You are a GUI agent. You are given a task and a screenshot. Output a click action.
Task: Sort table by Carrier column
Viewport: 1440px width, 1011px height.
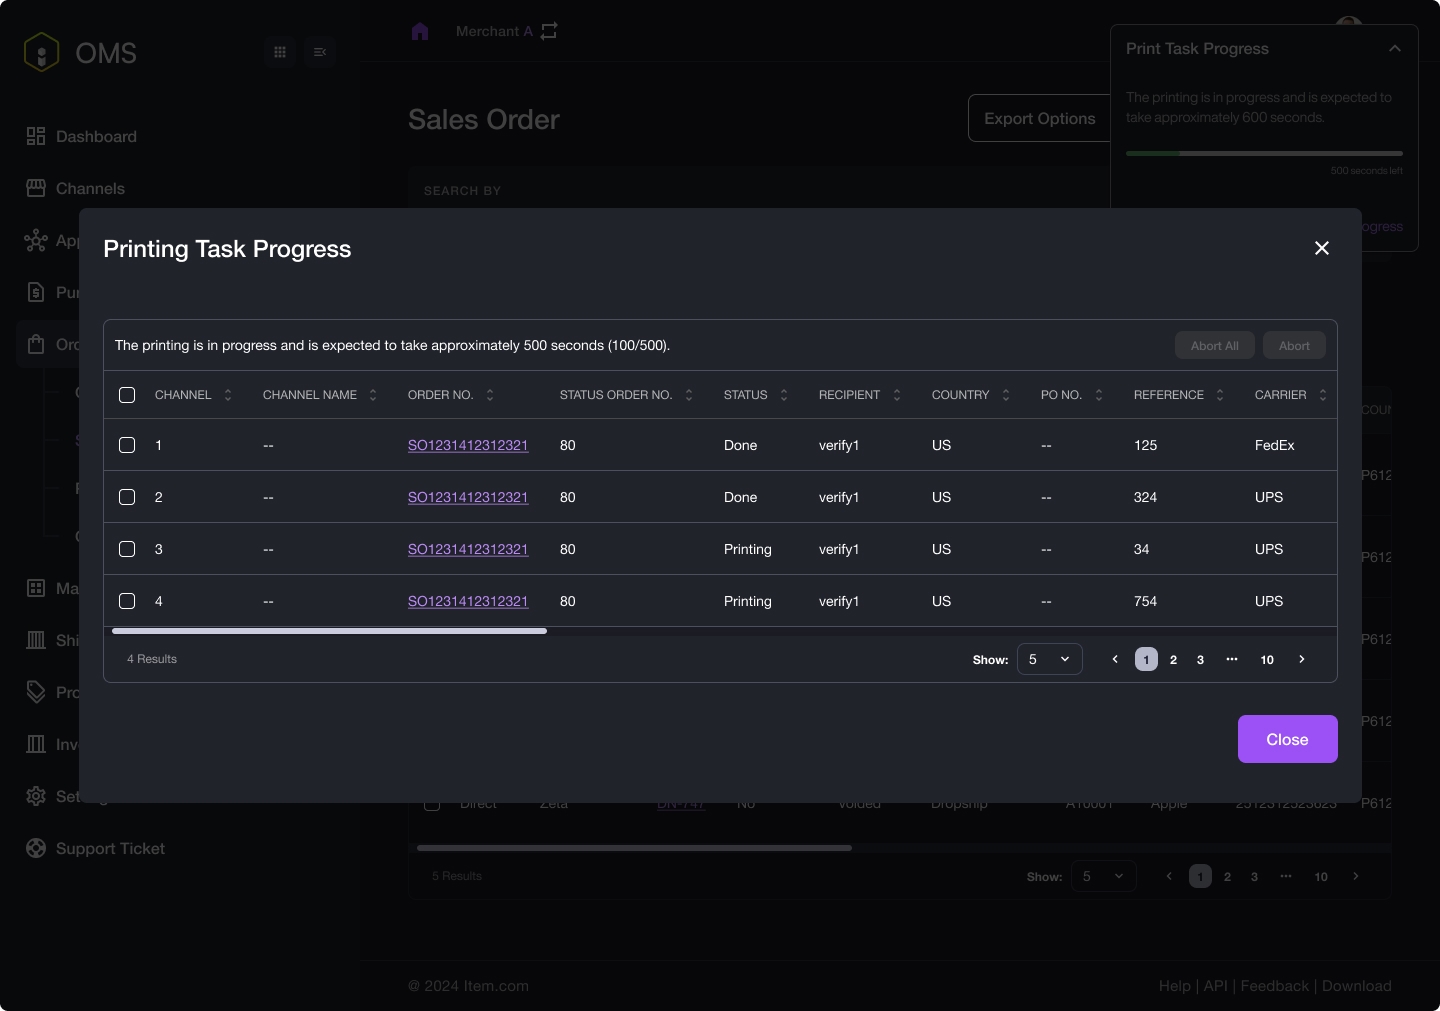(1323, 395)
